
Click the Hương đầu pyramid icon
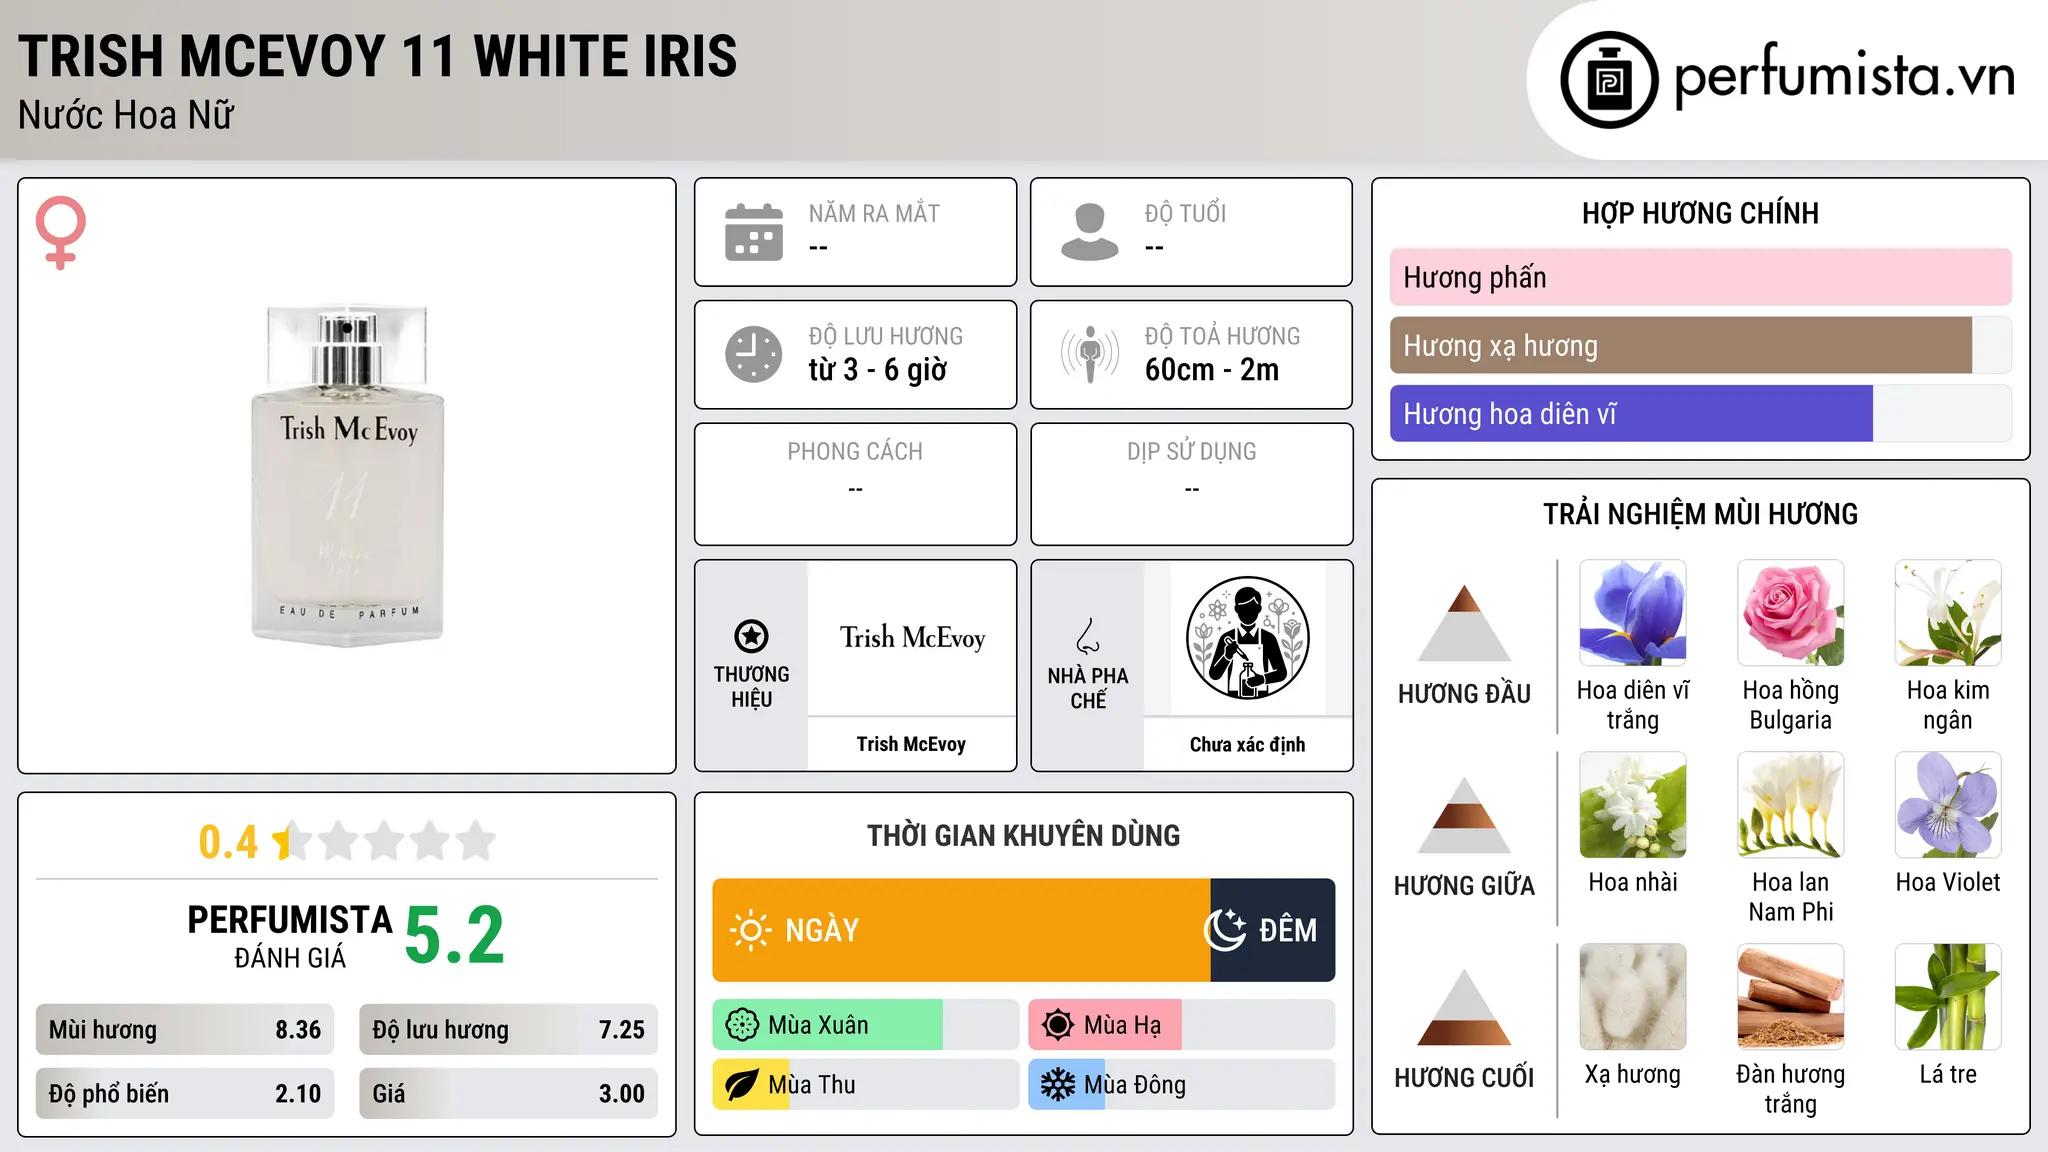1464,622
